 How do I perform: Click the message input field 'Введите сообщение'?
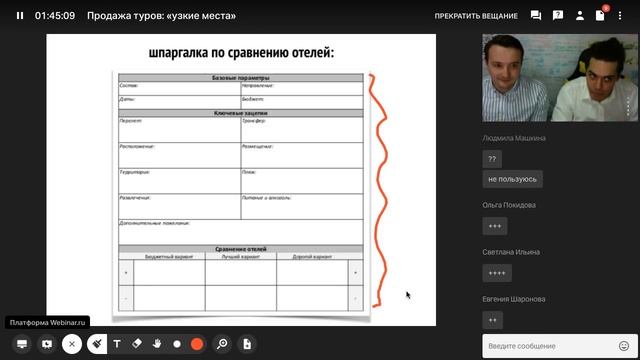549,346
